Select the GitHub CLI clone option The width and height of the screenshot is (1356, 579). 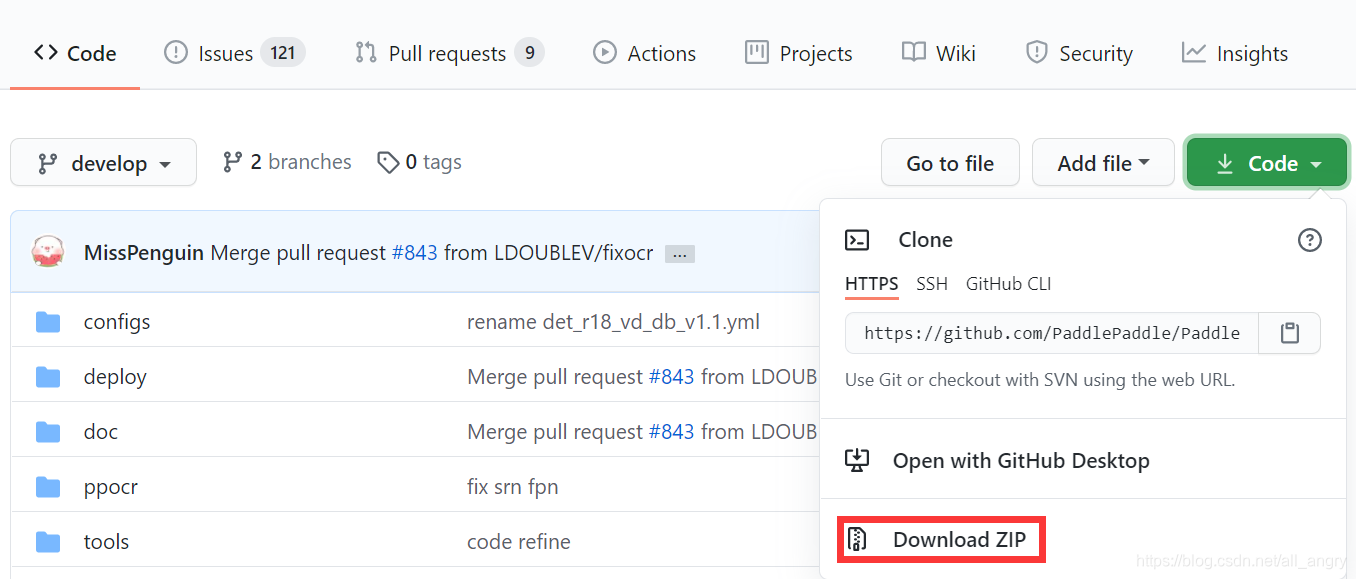(x=1008, y=284)
